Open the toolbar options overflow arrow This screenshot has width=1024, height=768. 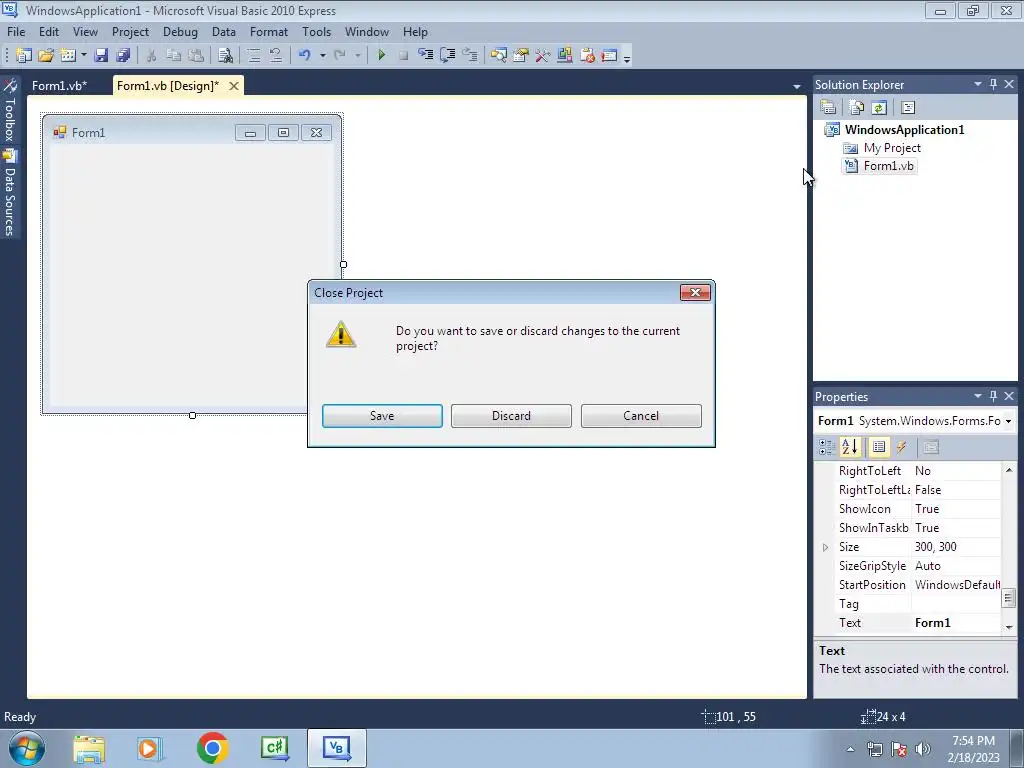[x=627, y=57]
